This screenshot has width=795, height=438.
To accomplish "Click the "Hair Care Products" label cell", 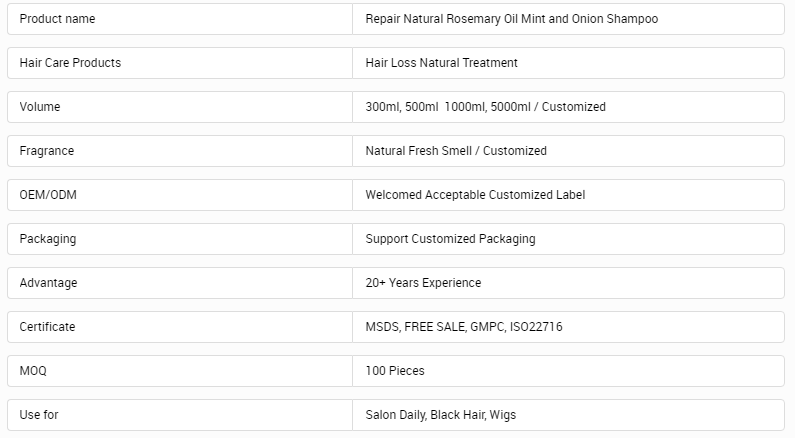I will point(70,63).
